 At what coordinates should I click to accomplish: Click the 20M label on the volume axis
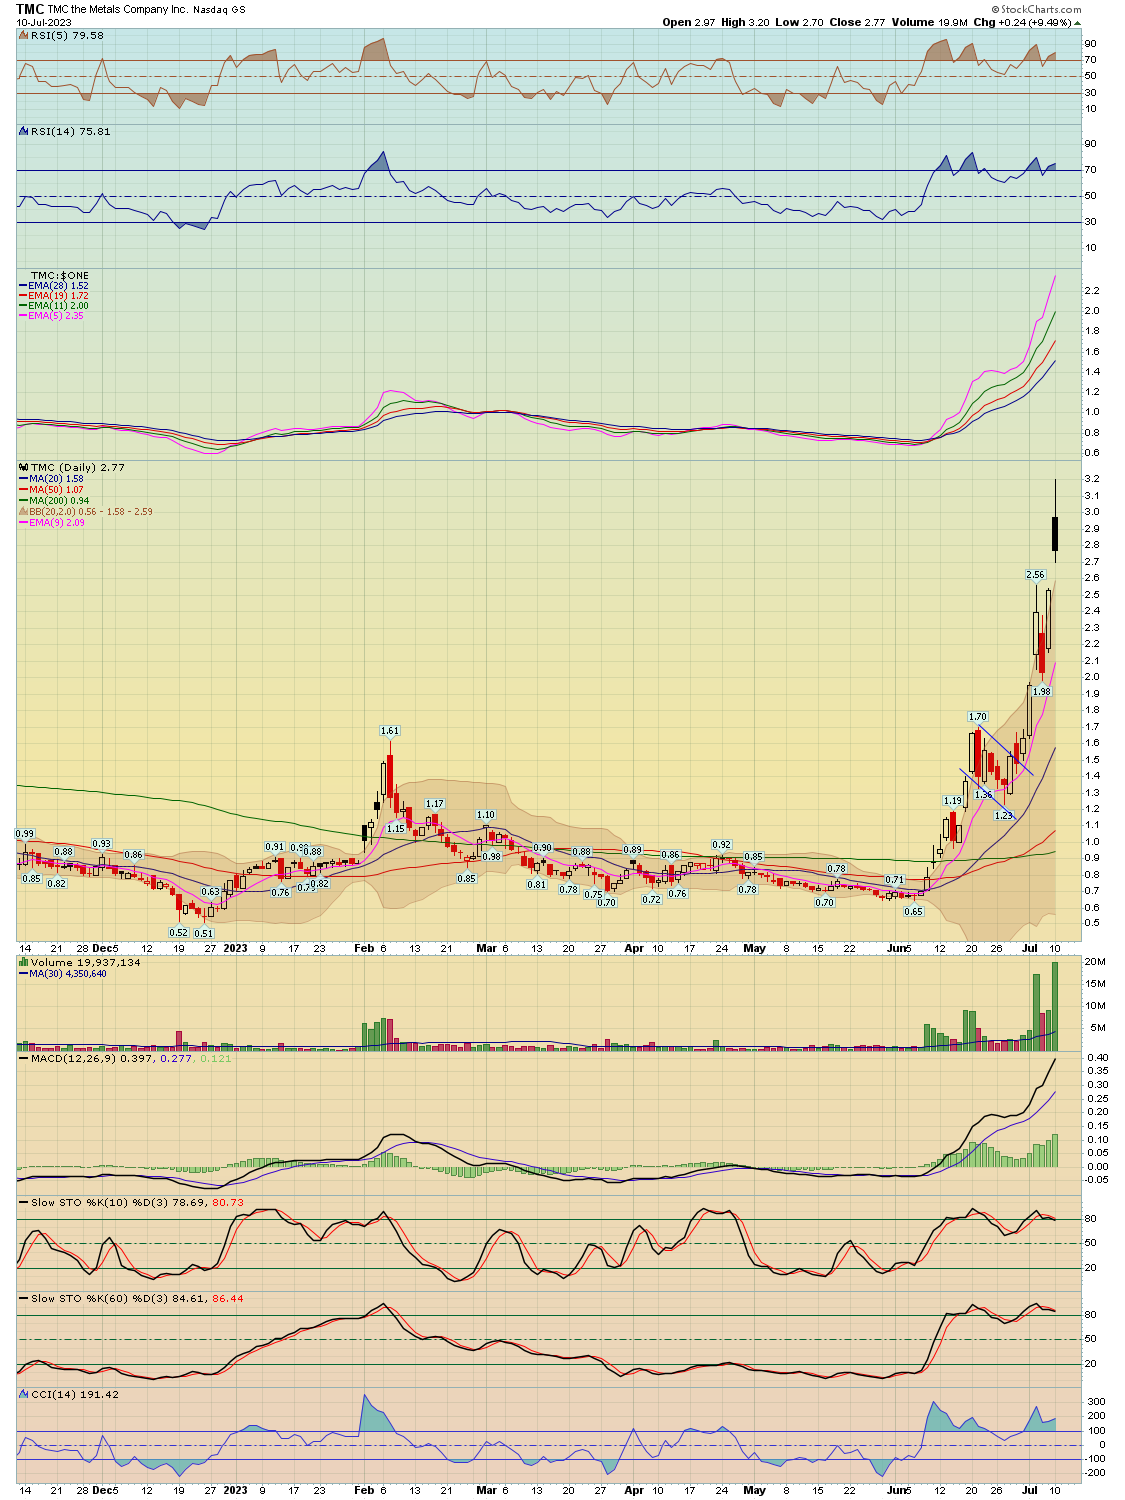coord(1096,962)
